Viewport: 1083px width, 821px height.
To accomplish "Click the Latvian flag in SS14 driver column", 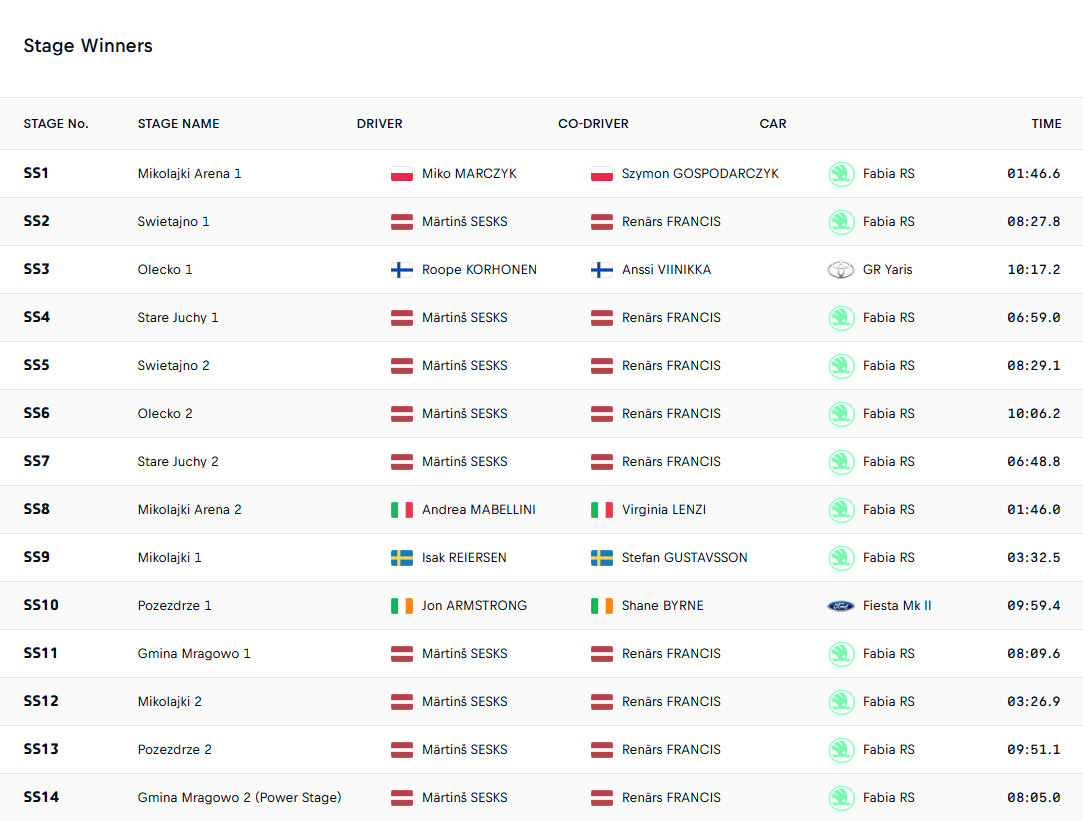I will [x=401, y=798].
